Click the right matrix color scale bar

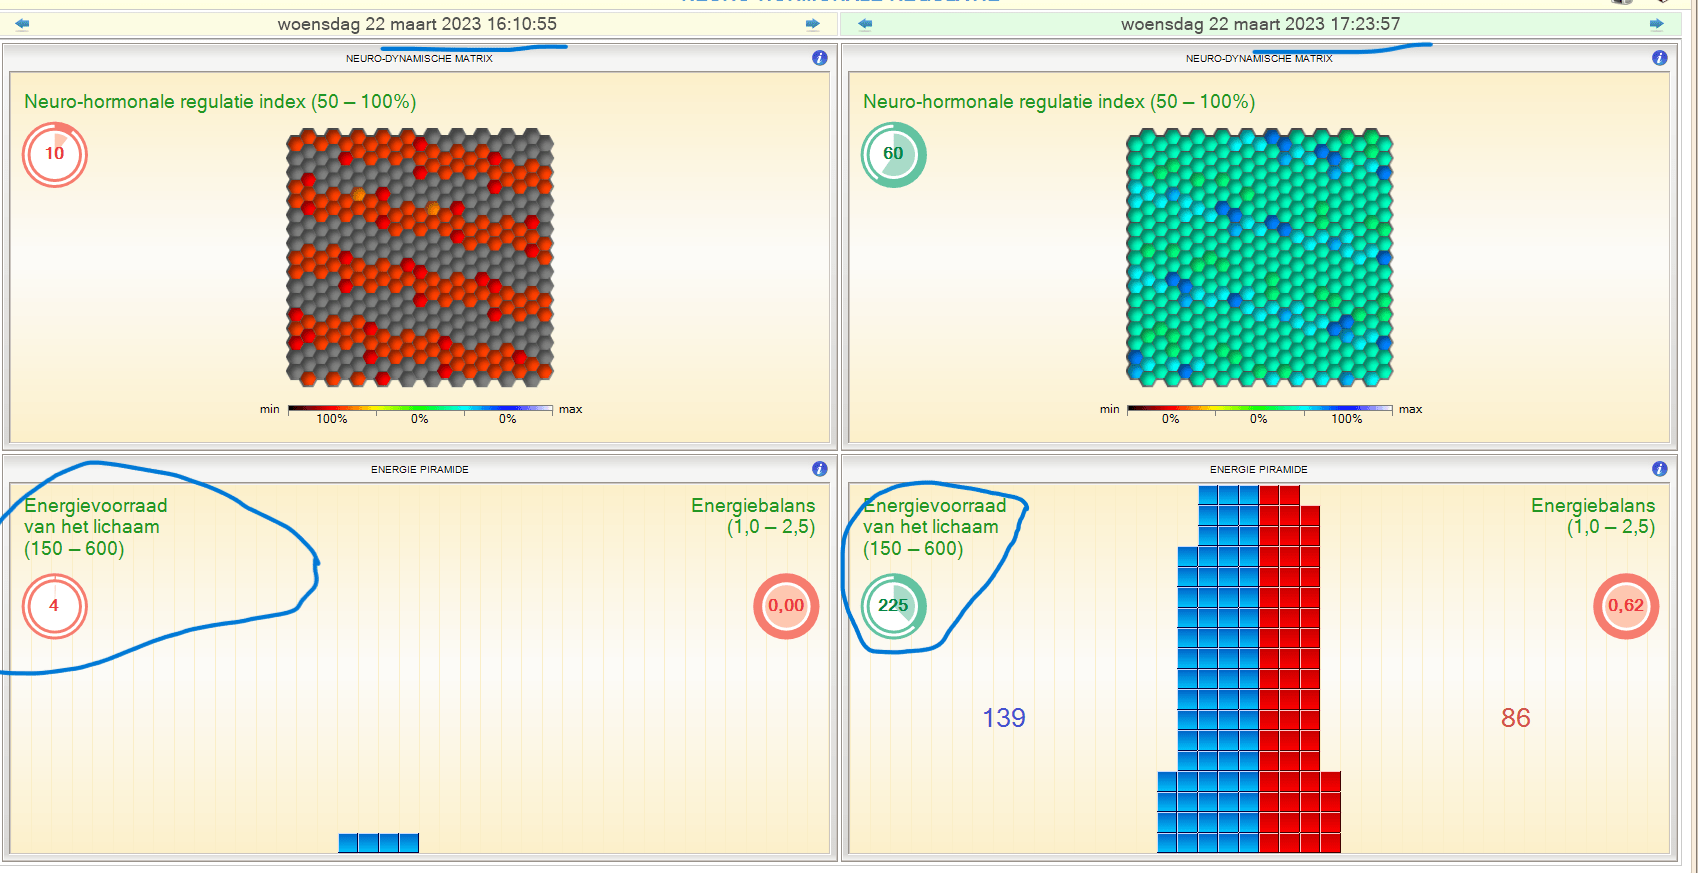1260,409
